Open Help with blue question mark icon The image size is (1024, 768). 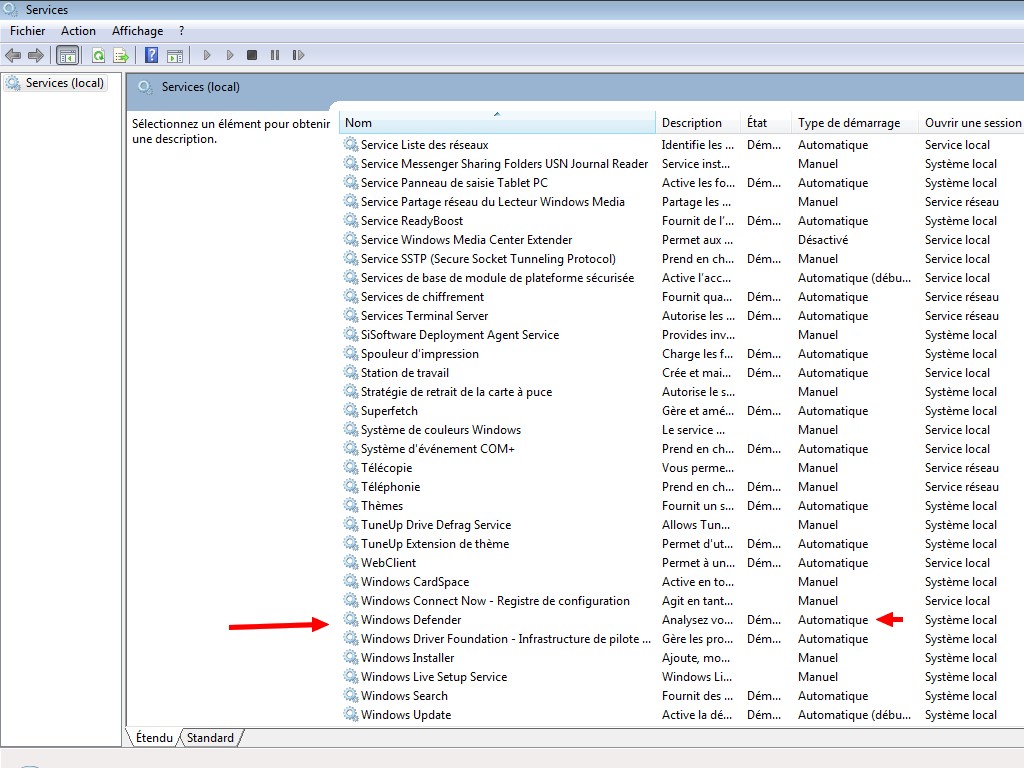152,55
